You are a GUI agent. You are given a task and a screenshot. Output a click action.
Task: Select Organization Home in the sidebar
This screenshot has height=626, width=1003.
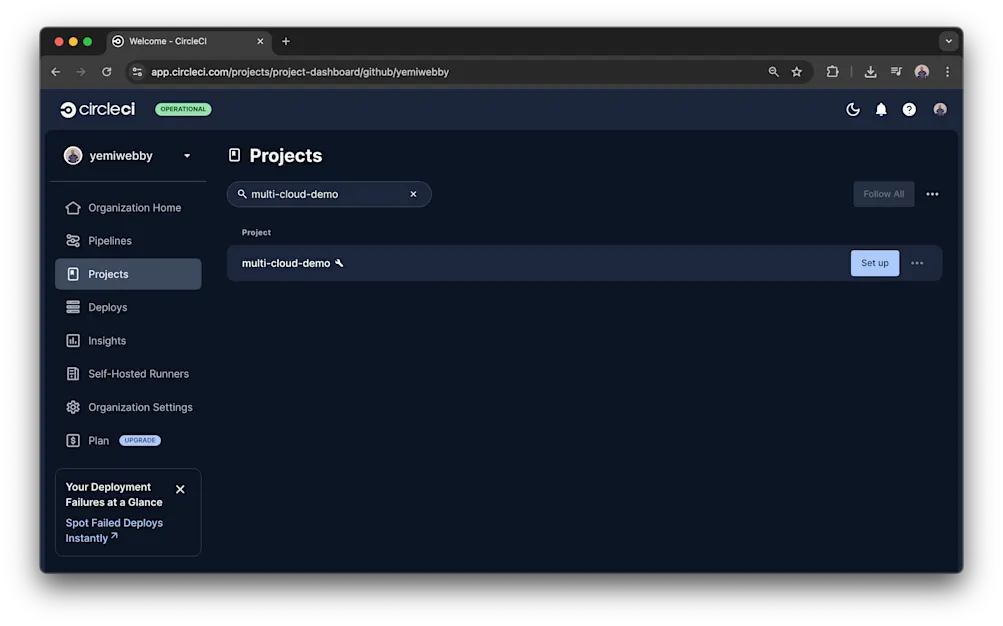[134, 207]
